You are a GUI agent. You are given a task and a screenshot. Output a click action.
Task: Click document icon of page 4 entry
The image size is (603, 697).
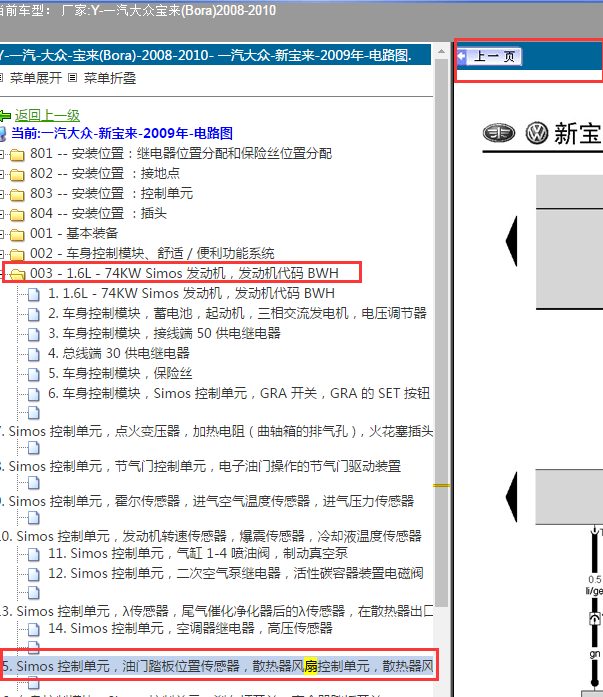(x=34, y=354)
